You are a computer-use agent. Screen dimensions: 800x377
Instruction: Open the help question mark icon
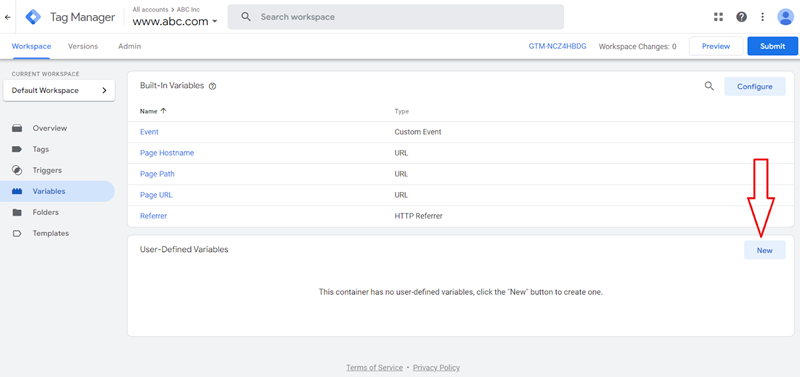[741, 17]
